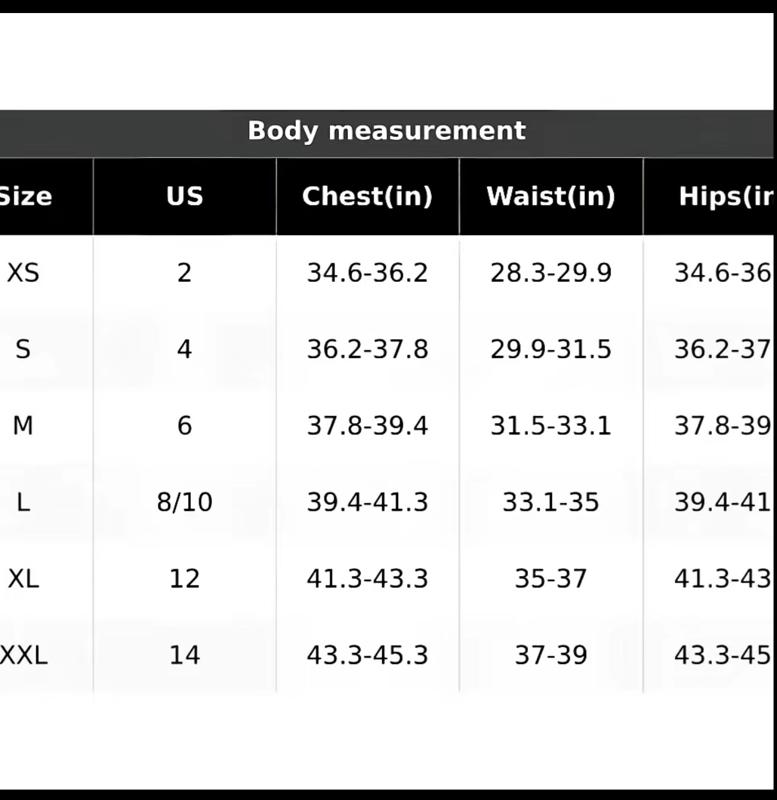Click chest measurement 43.3-45.3

pos(367,655)
